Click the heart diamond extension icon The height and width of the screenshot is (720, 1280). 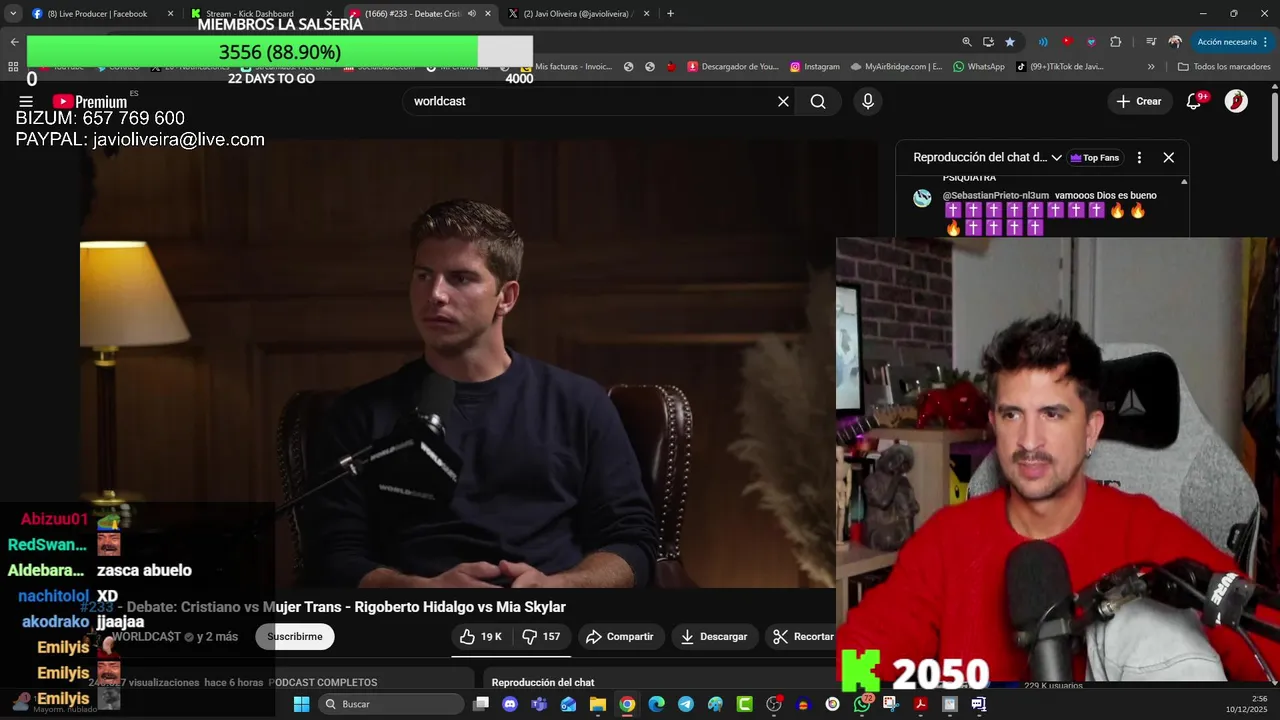[1091, 42]
